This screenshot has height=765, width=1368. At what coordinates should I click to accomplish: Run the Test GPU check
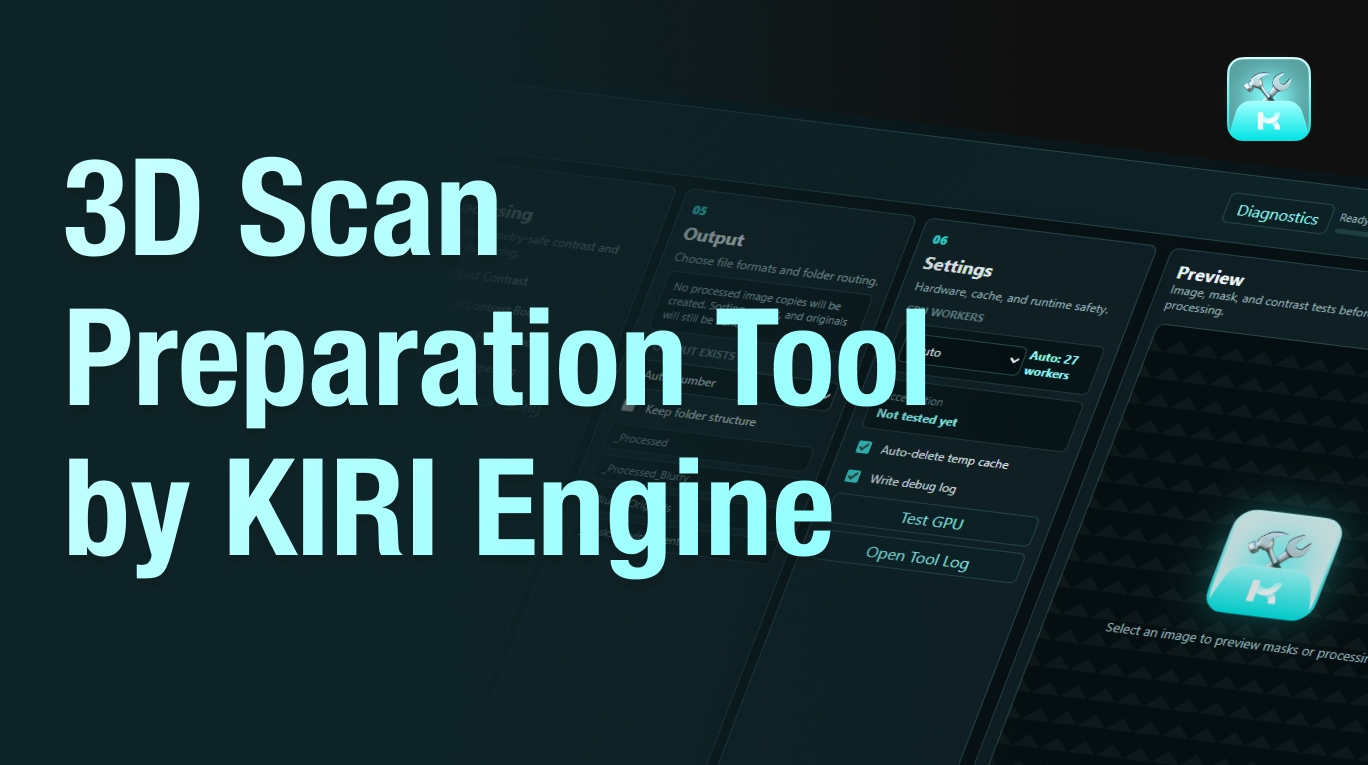[x=931, y=521]
